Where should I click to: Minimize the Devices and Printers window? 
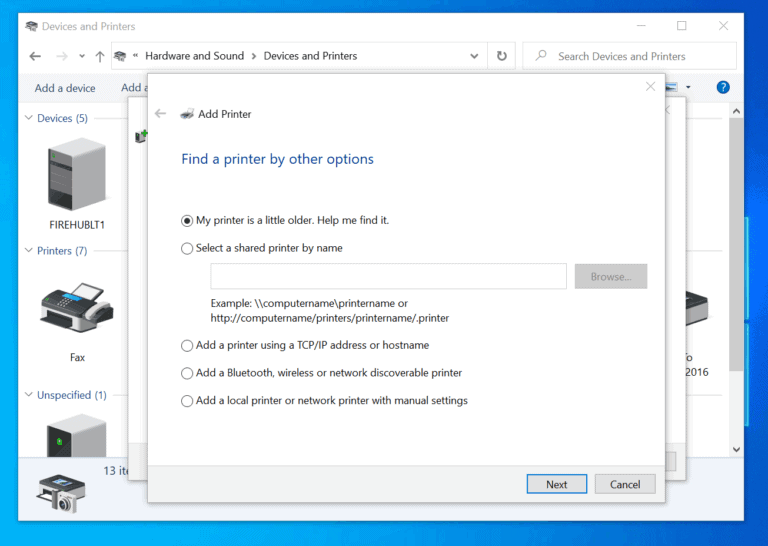641,25
